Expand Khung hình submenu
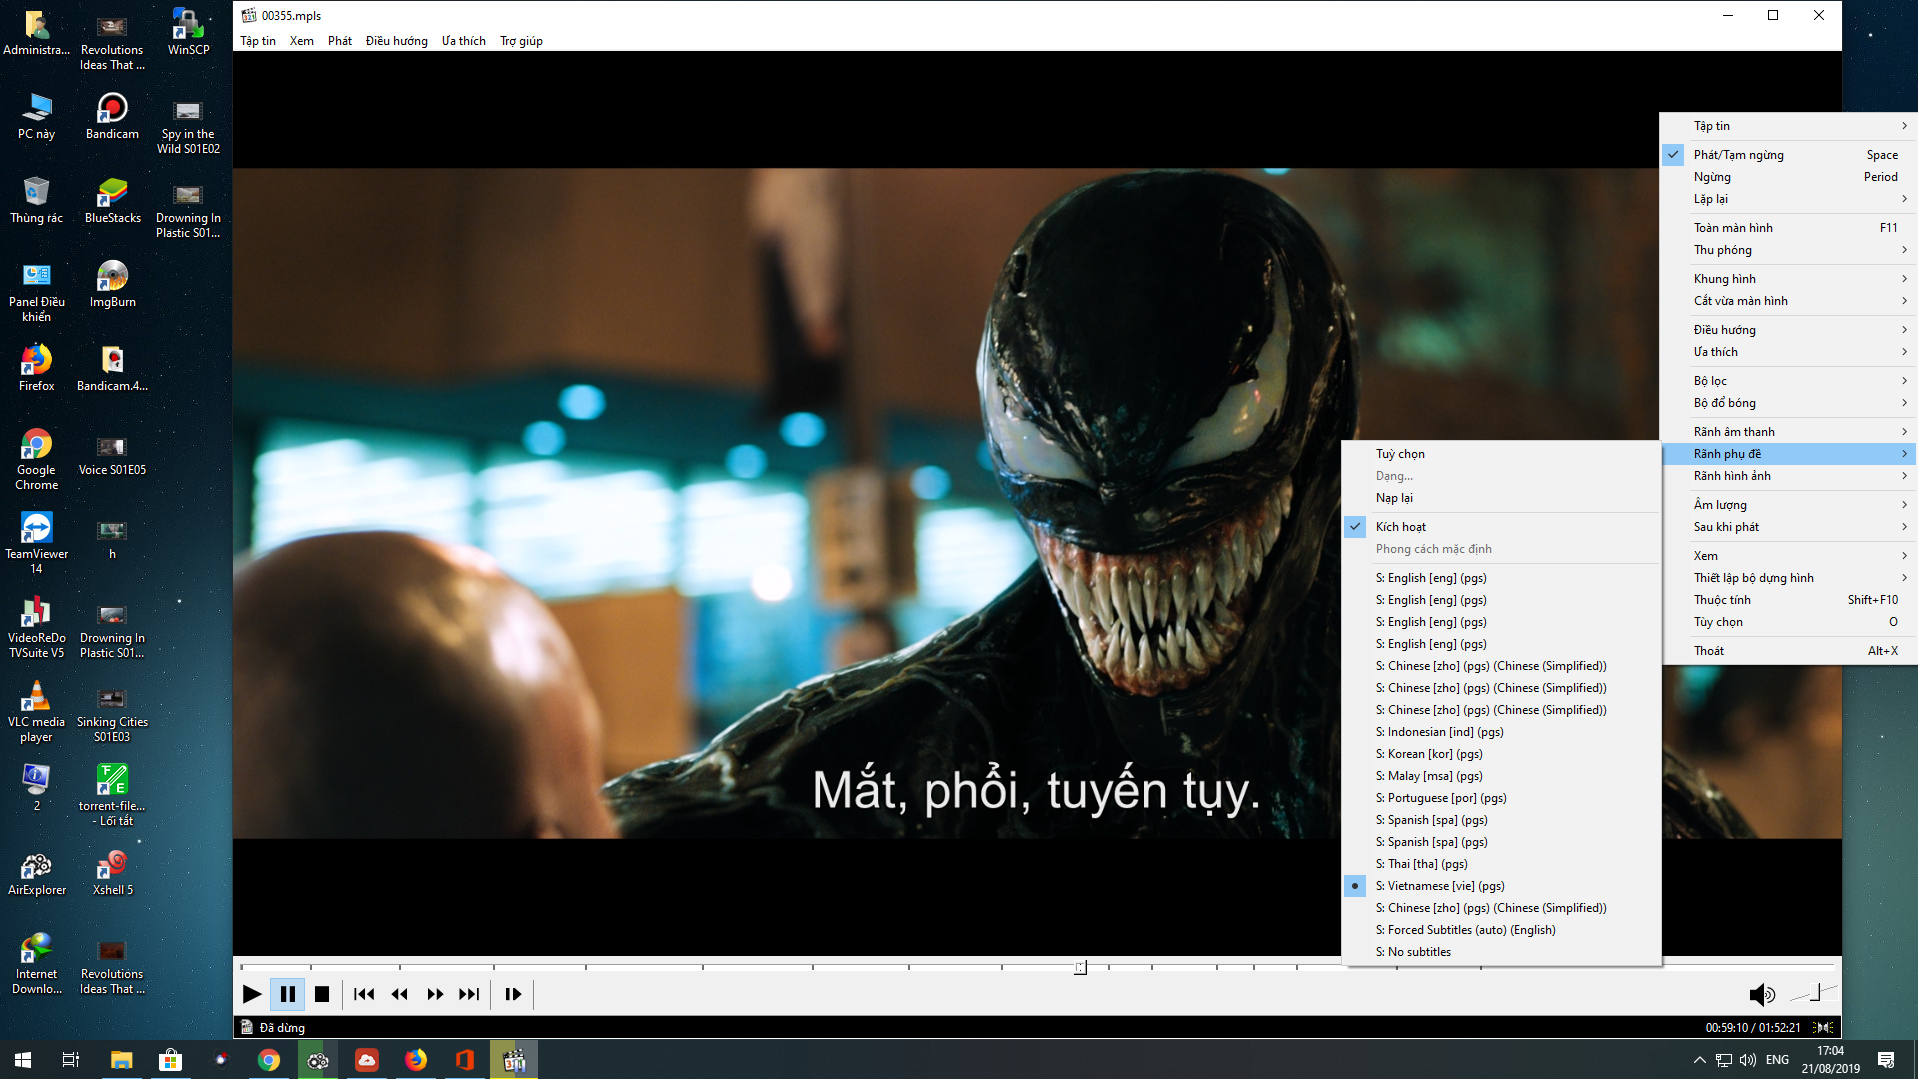Image resolution: width=1918 pixels, height=1079 pixels. coord(1789,279)
